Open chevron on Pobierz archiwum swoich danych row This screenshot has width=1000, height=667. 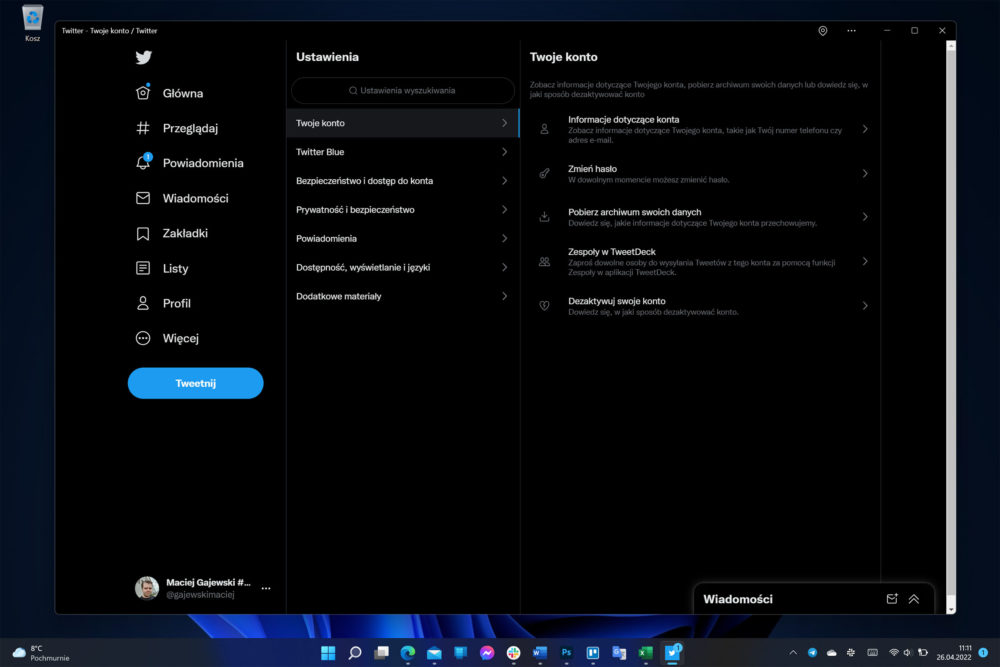(865, 217)
